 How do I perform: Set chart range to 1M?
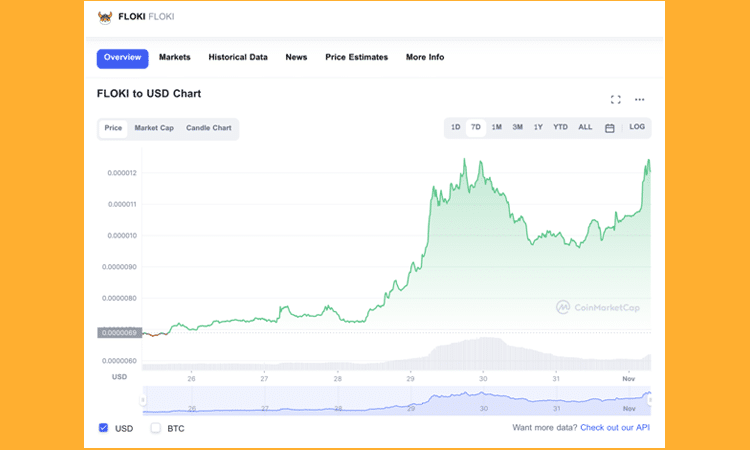(496, 127)
